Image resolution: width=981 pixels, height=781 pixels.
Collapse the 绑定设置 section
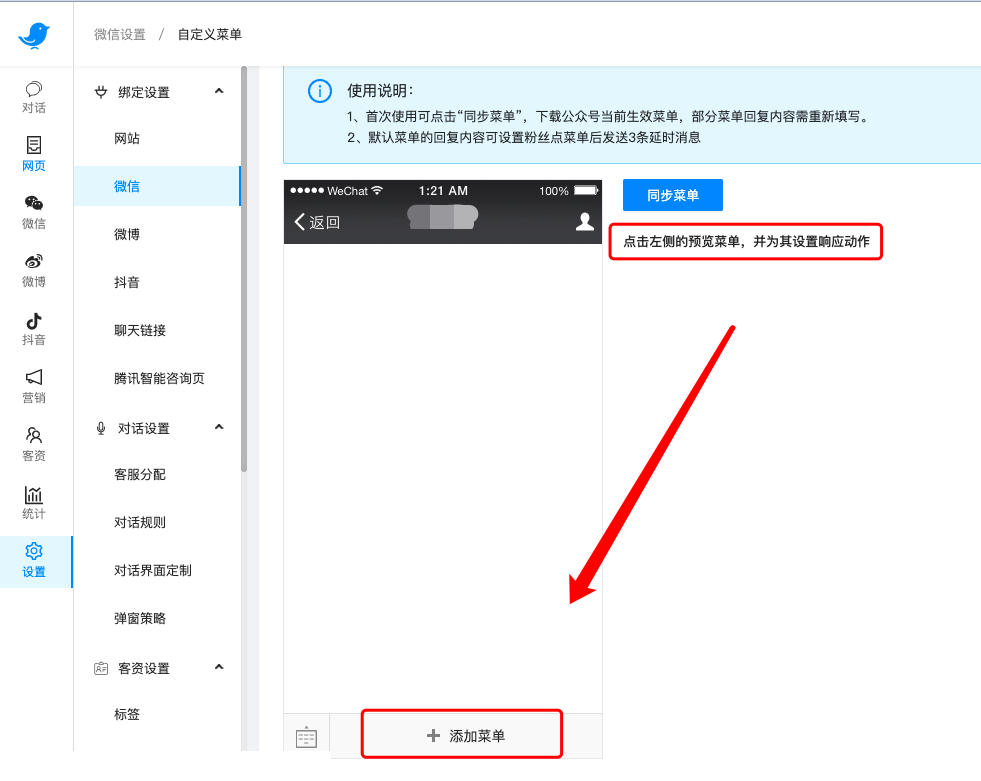point(219,91)
